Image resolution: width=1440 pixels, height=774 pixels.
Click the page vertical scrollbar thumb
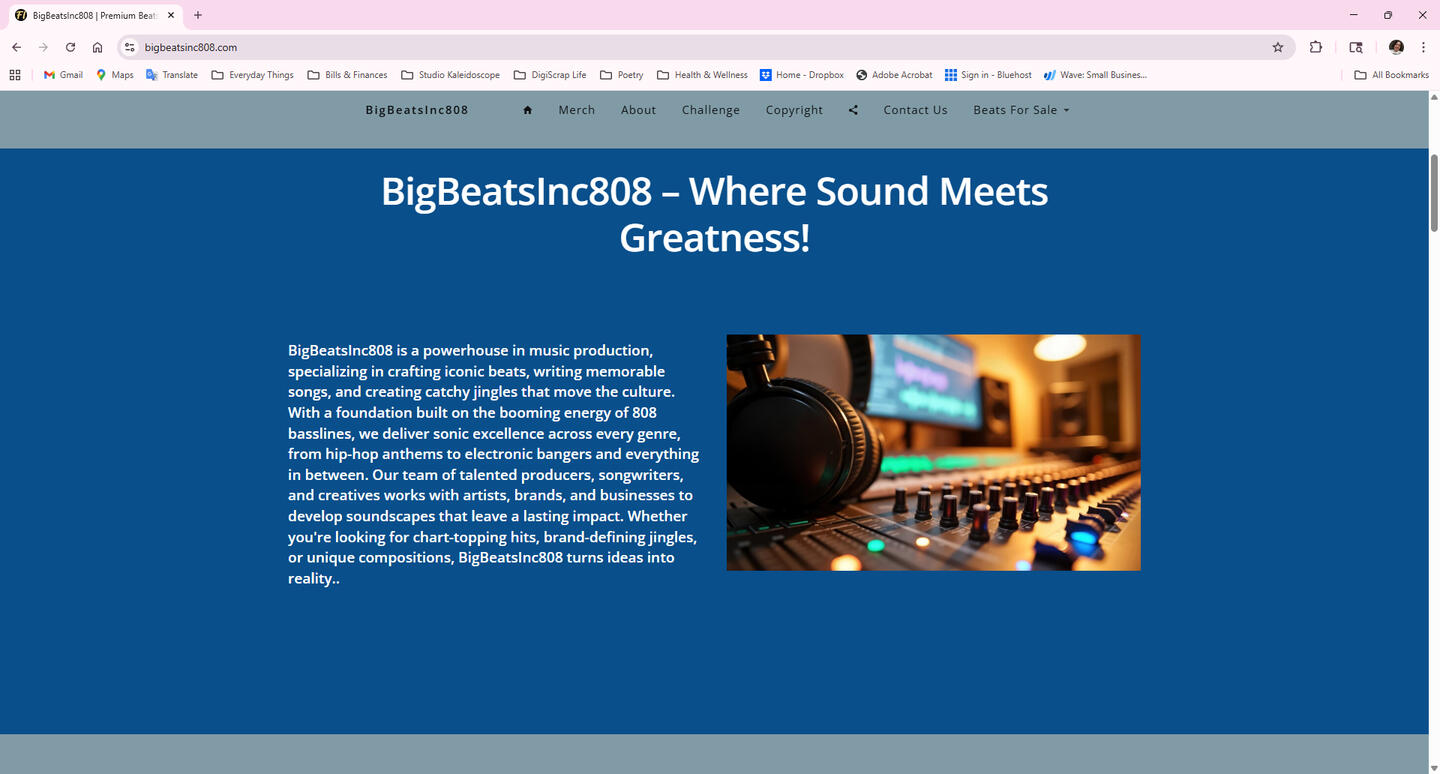(x=1434, y=193)
